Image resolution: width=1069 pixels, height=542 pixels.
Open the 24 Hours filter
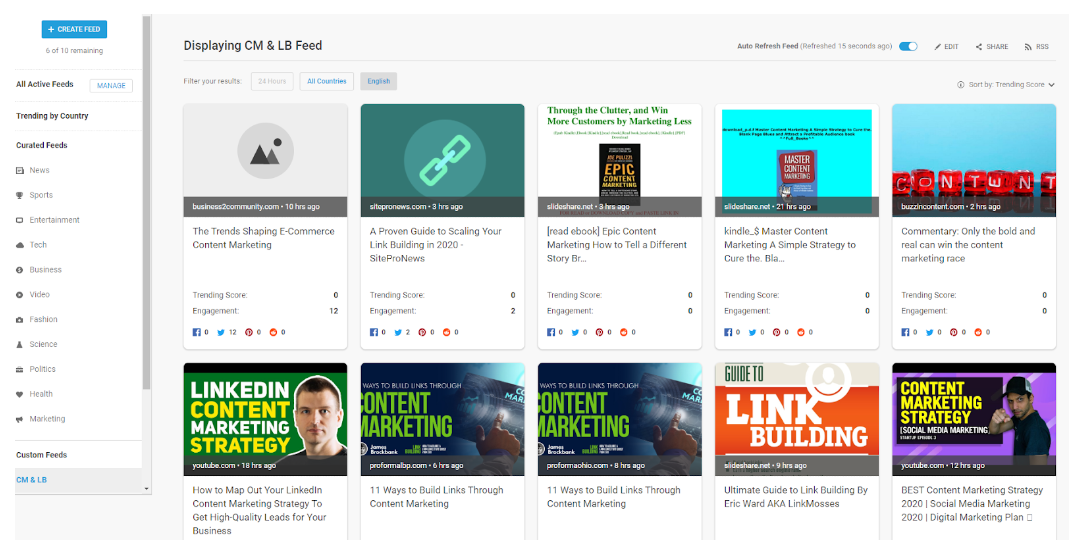click(272, 81)
